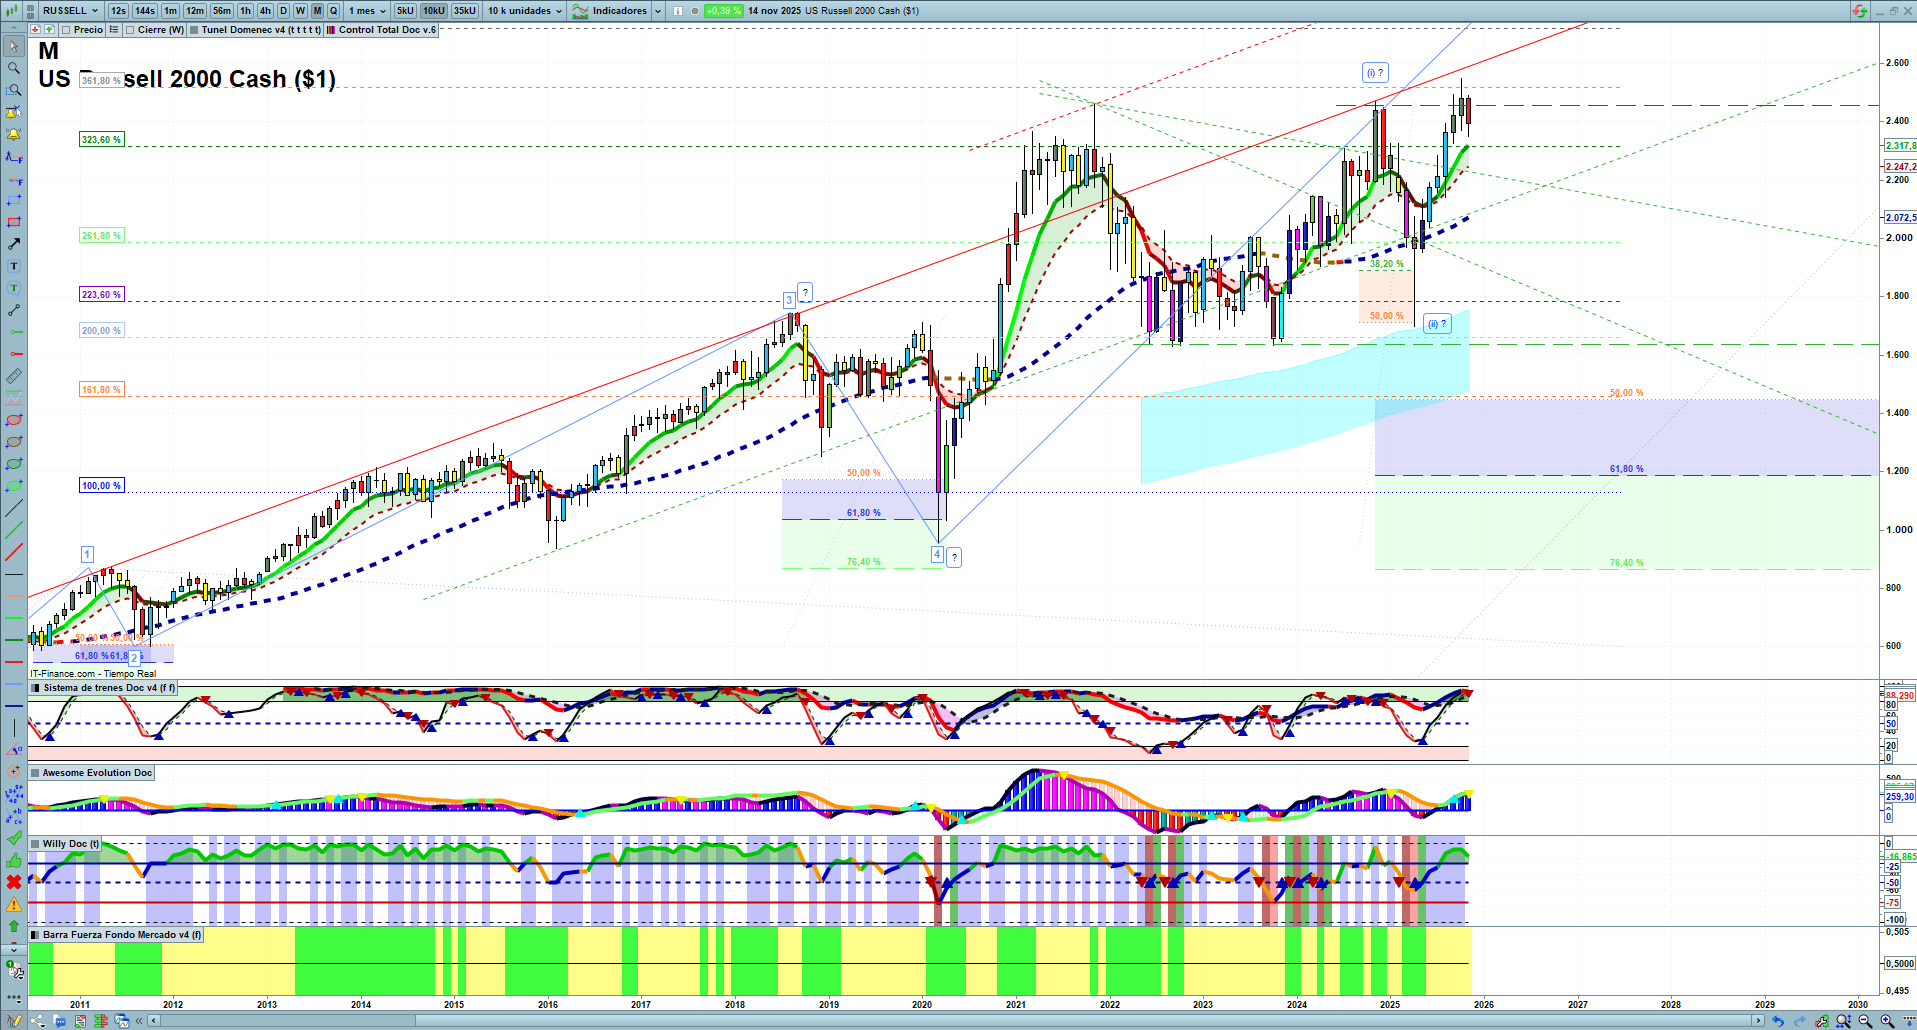Viewport: 1917px width, 1030px height.
Task: Select the yellow warning triangle marker
Action: click(x=14, y=904)
